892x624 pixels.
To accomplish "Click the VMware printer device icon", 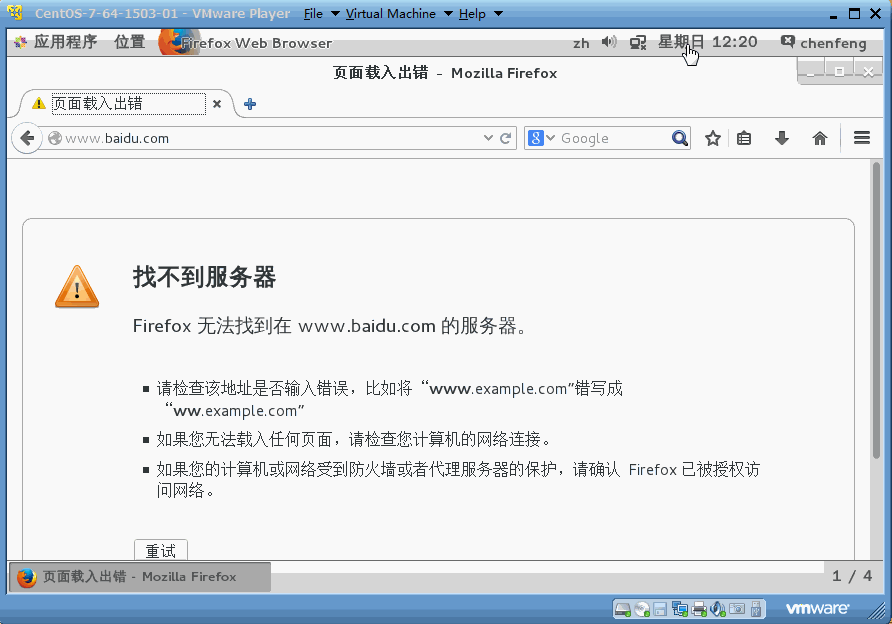I will 699,610.
